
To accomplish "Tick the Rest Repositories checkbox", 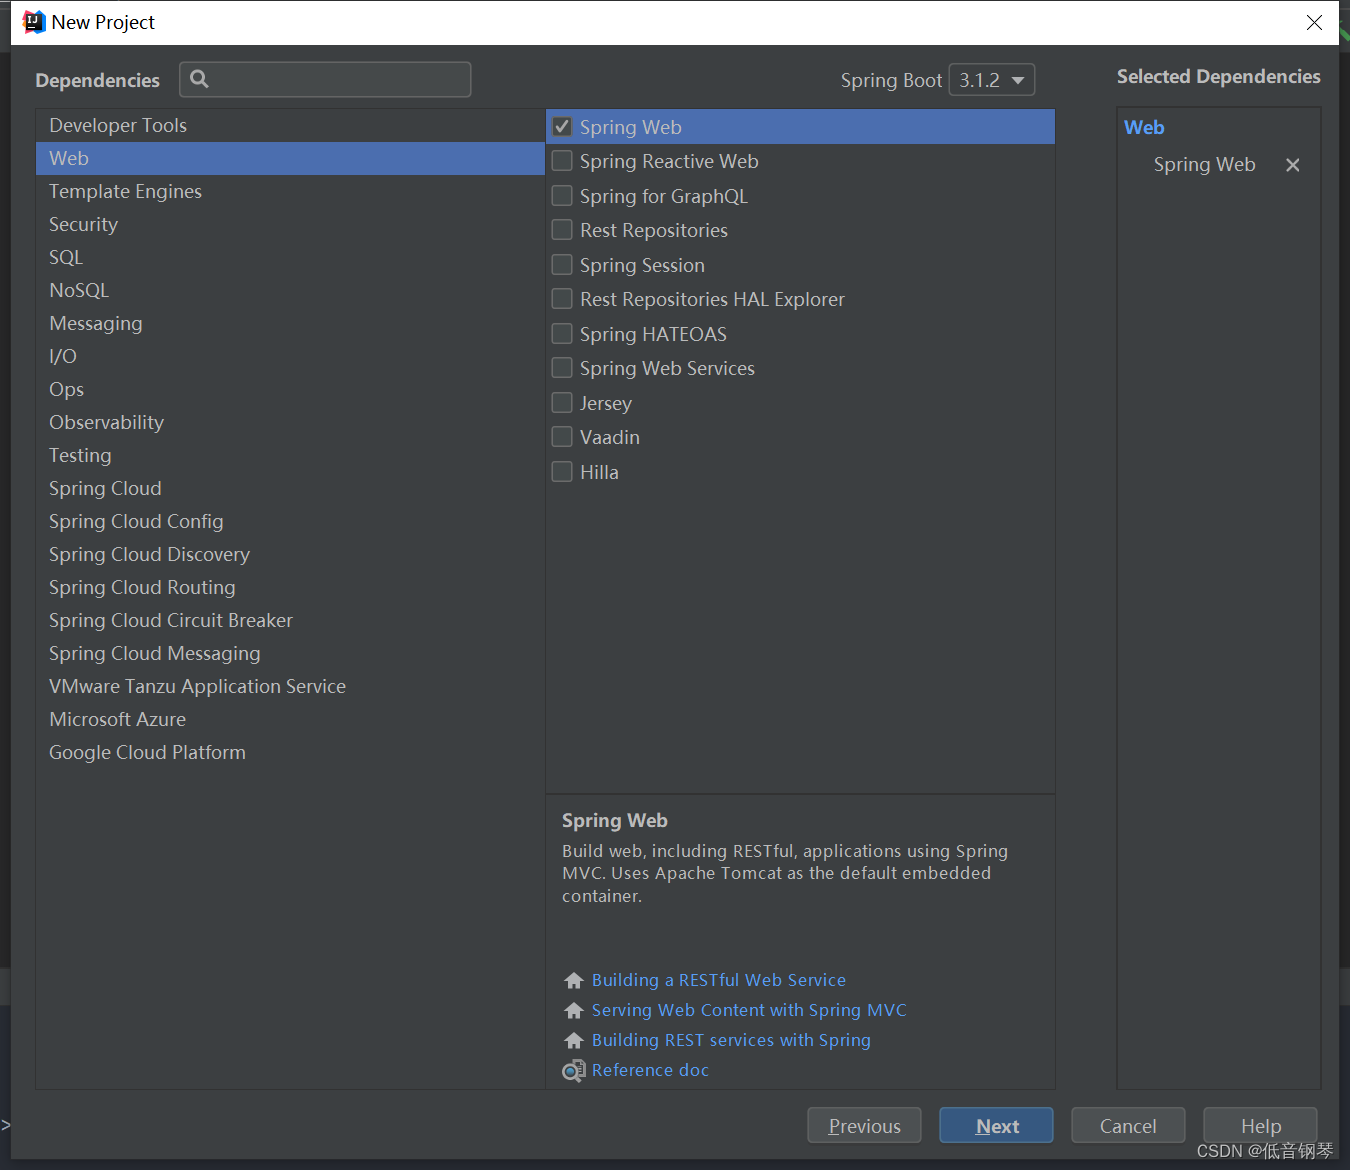I will tap(562, 230).
